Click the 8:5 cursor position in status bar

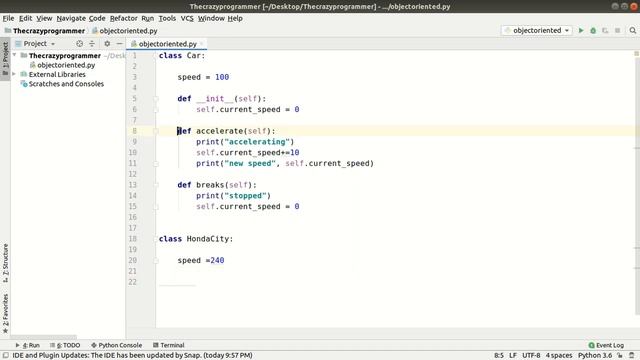click(499, 356)
